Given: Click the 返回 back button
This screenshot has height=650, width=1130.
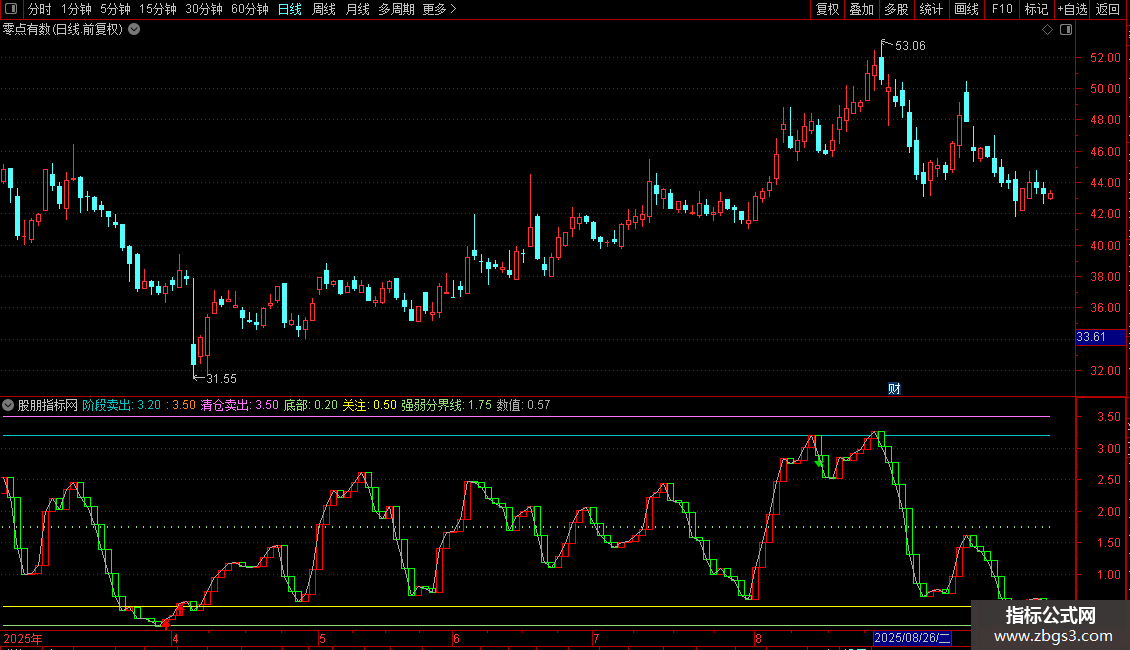Looking at the screenshot, I should click(x=1108, y=9).
